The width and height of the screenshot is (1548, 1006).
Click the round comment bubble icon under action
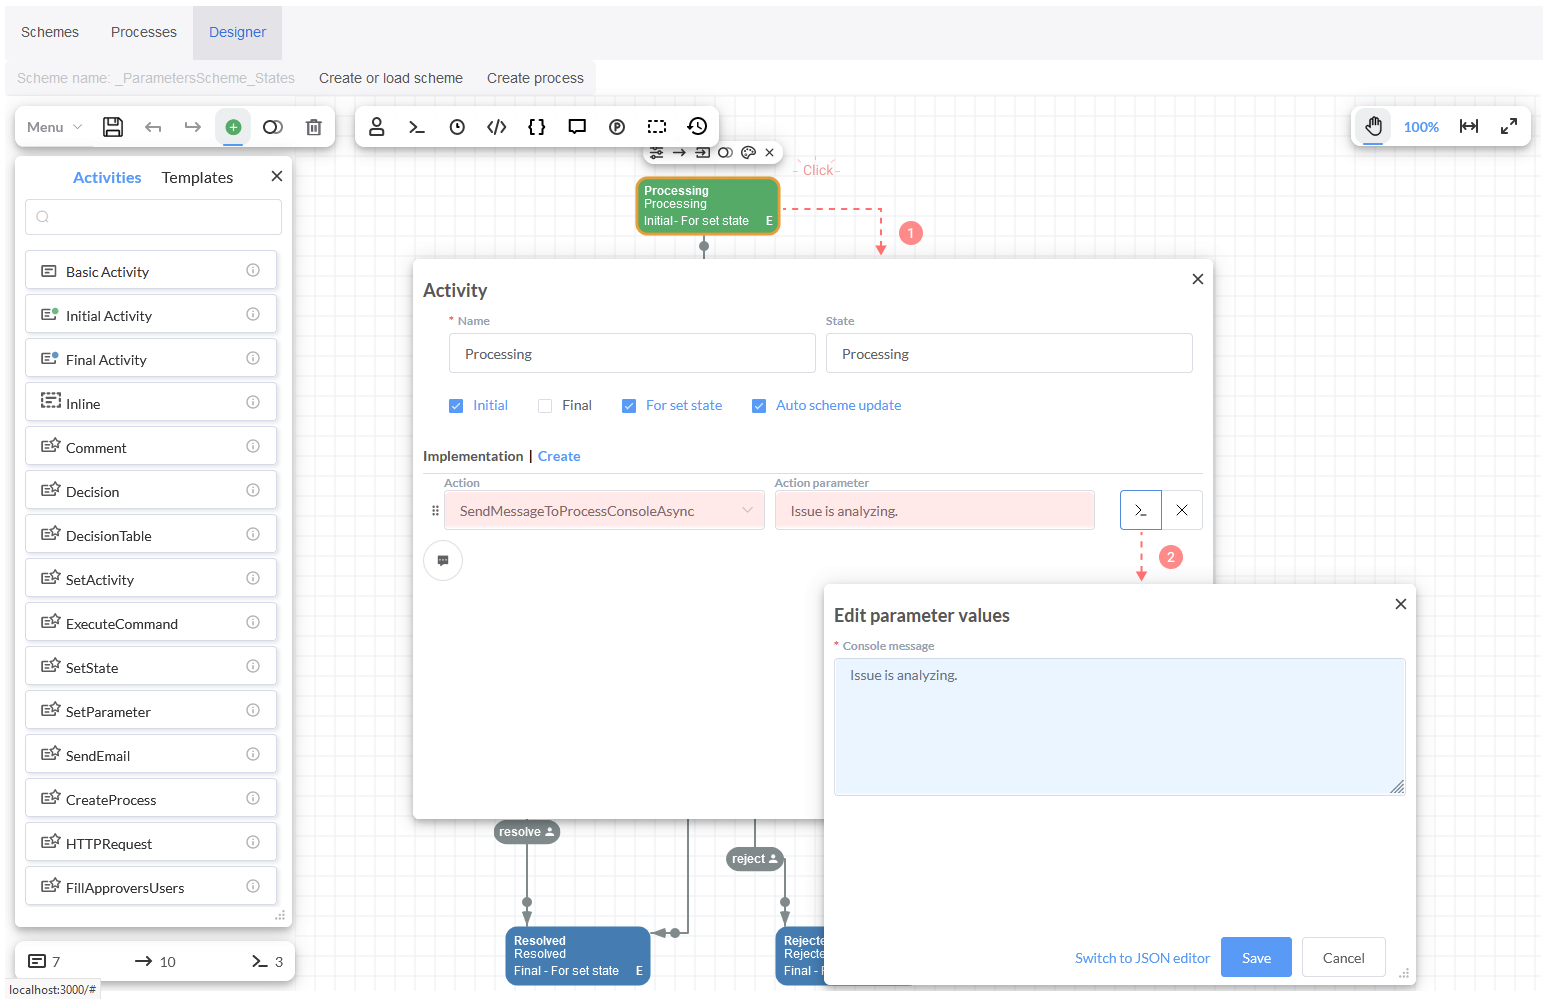(x=443, y=560)
